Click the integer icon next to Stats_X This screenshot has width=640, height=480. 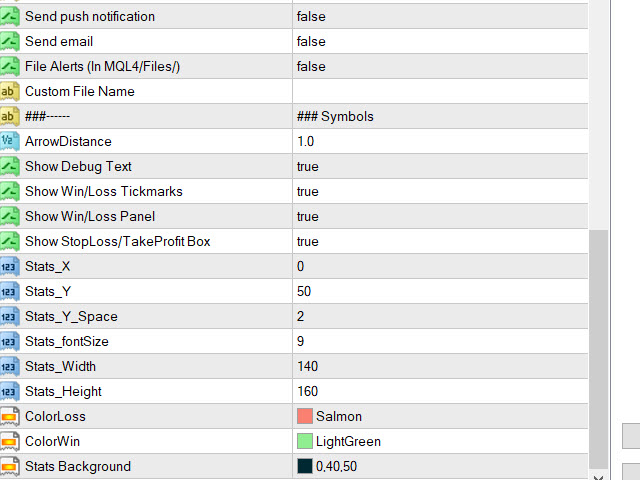tap(9, 267)
